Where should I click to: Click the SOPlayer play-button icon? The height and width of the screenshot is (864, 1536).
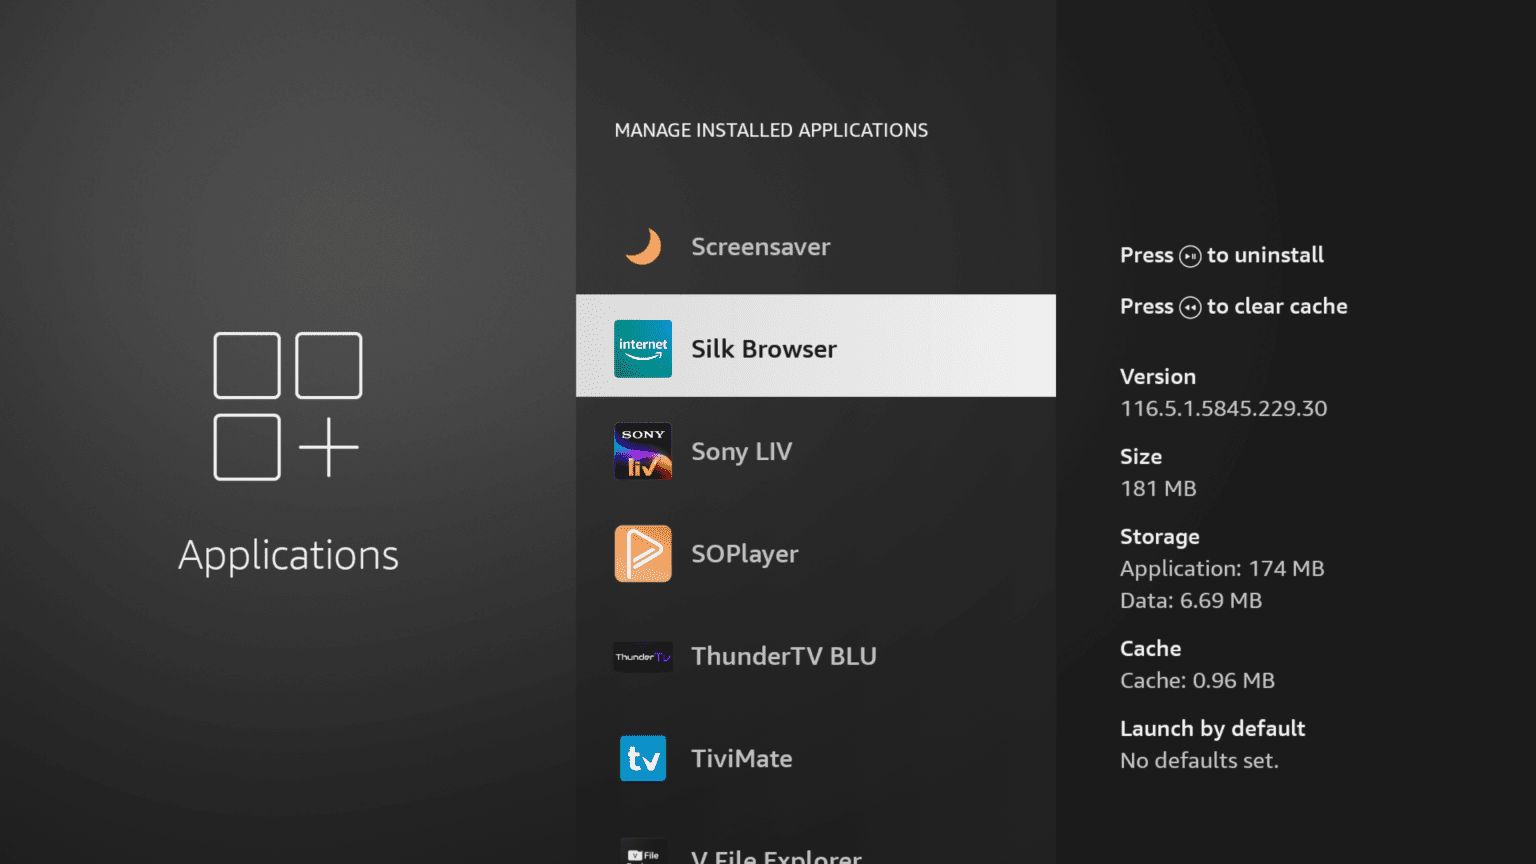[643, 553]
